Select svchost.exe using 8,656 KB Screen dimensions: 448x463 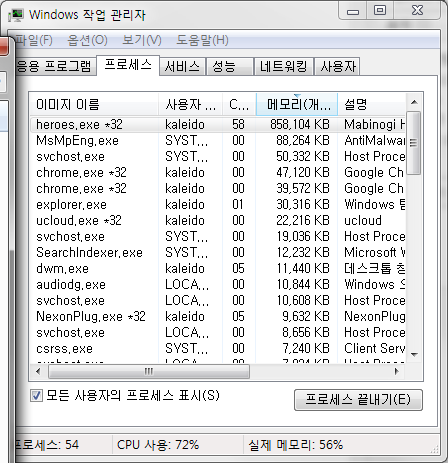coord(218,333)
